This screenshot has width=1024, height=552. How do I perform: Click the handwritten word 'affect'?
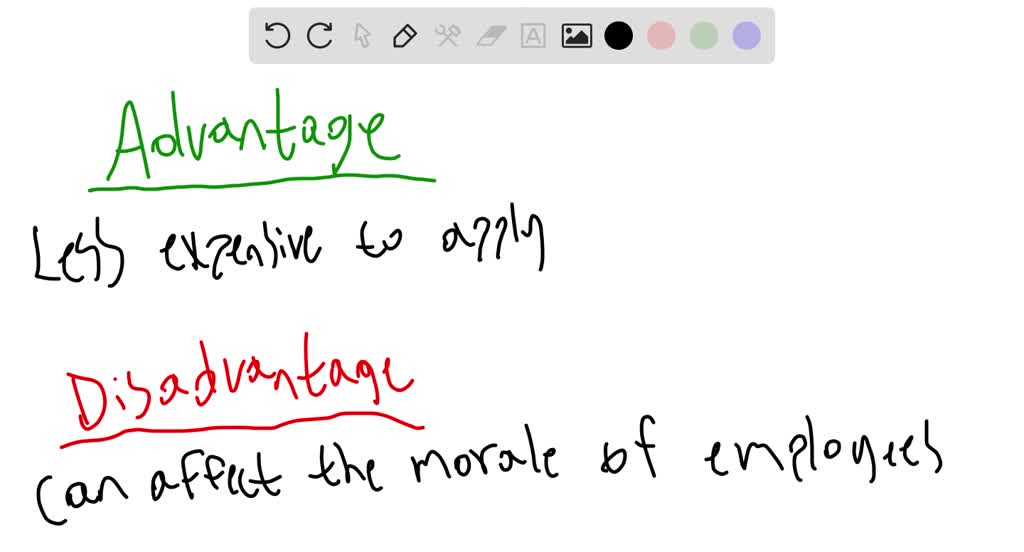215,476
